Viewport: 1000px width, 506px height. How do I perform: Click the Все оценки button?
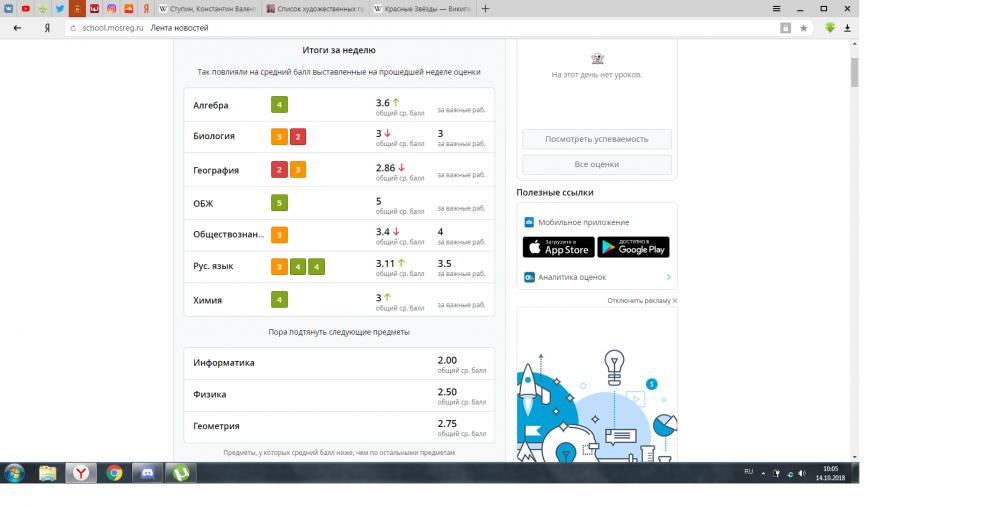click(x=596, y=164)
